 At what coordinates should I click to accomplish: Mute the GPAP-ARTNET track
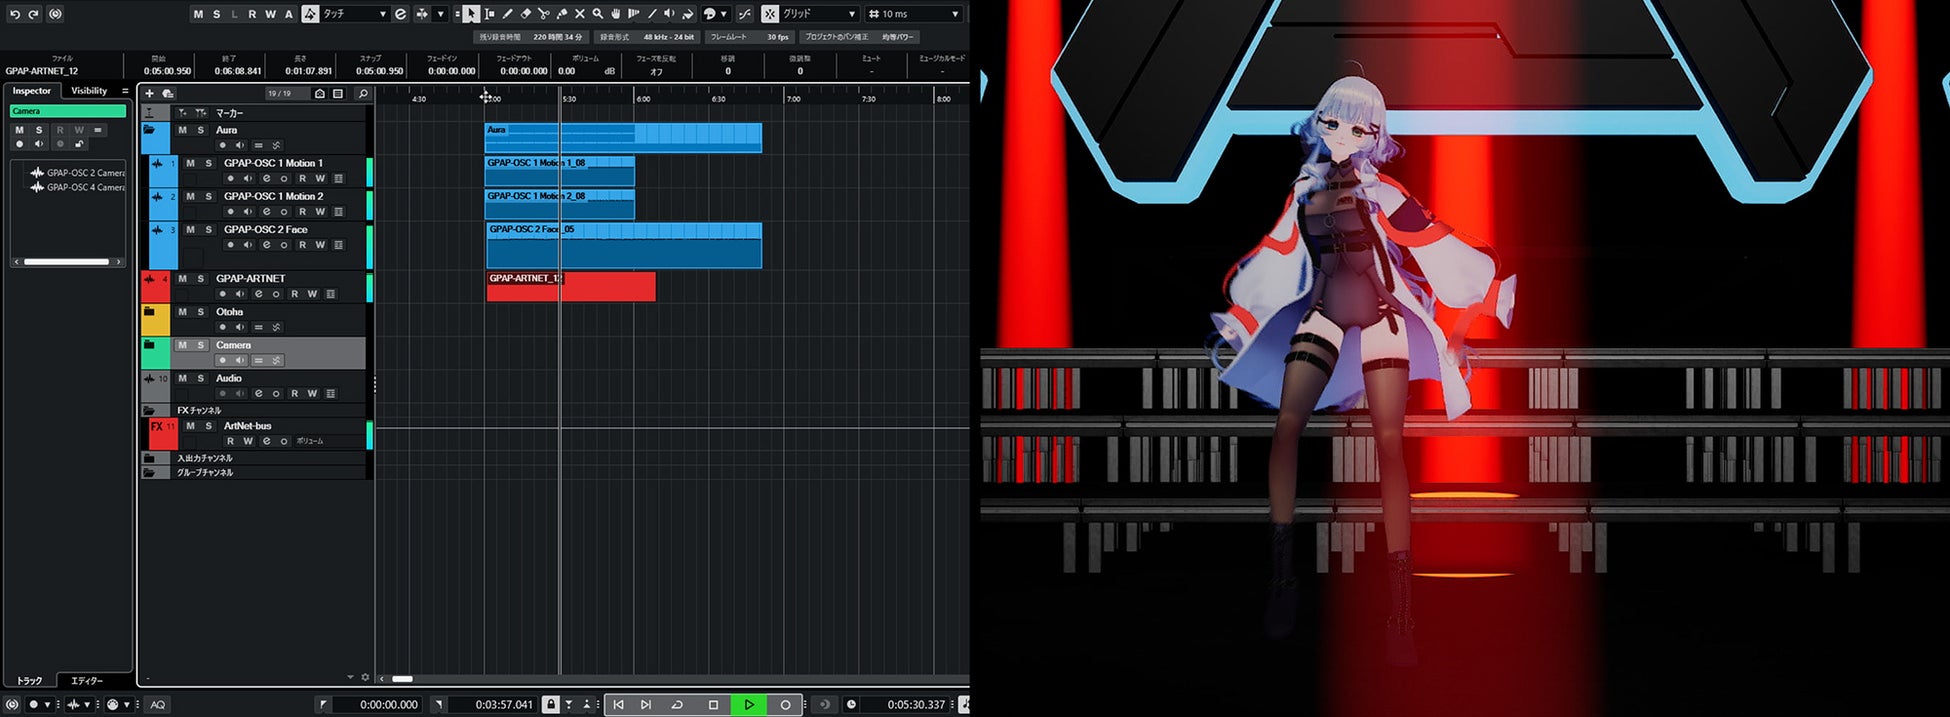182,278
